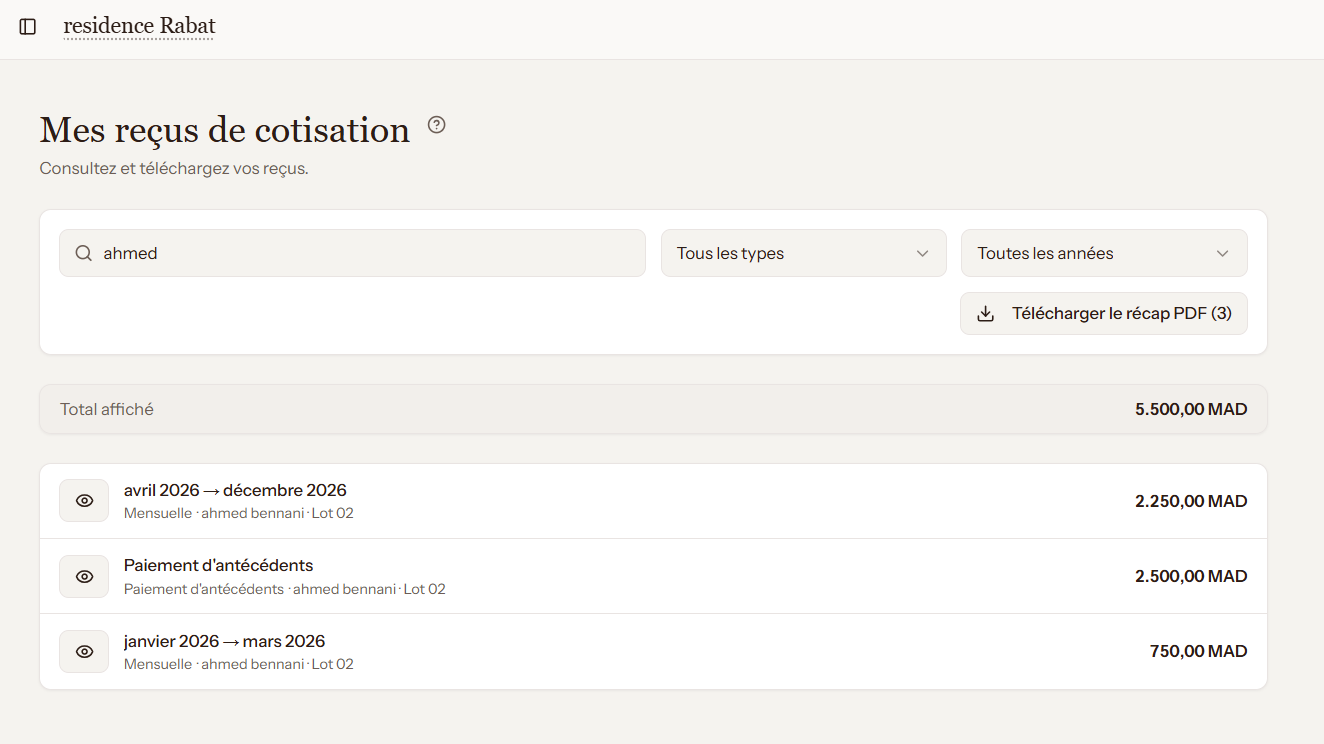Viewport: 1324px width, 744px height.
Task: Toggle the sidebar panel icon
Action: coord(28,27)
